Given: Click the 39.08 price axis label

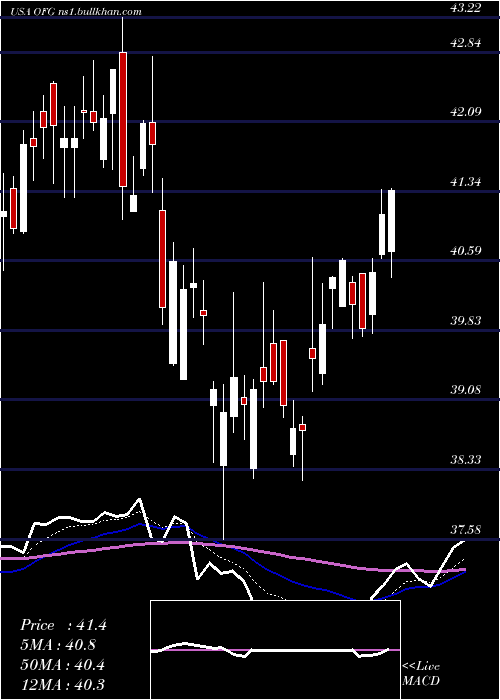Looking at the screenshot, I should 466,390.
